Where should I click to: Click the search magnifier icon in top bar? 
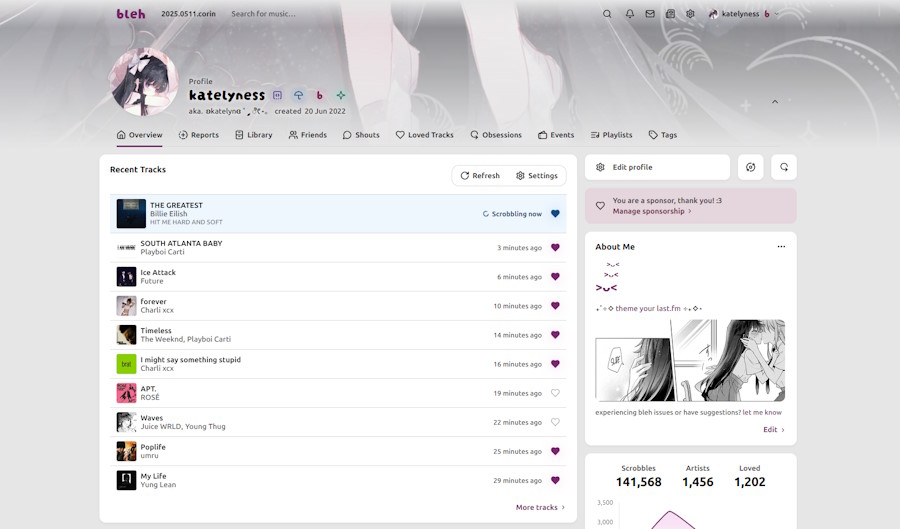click(607, 14)
